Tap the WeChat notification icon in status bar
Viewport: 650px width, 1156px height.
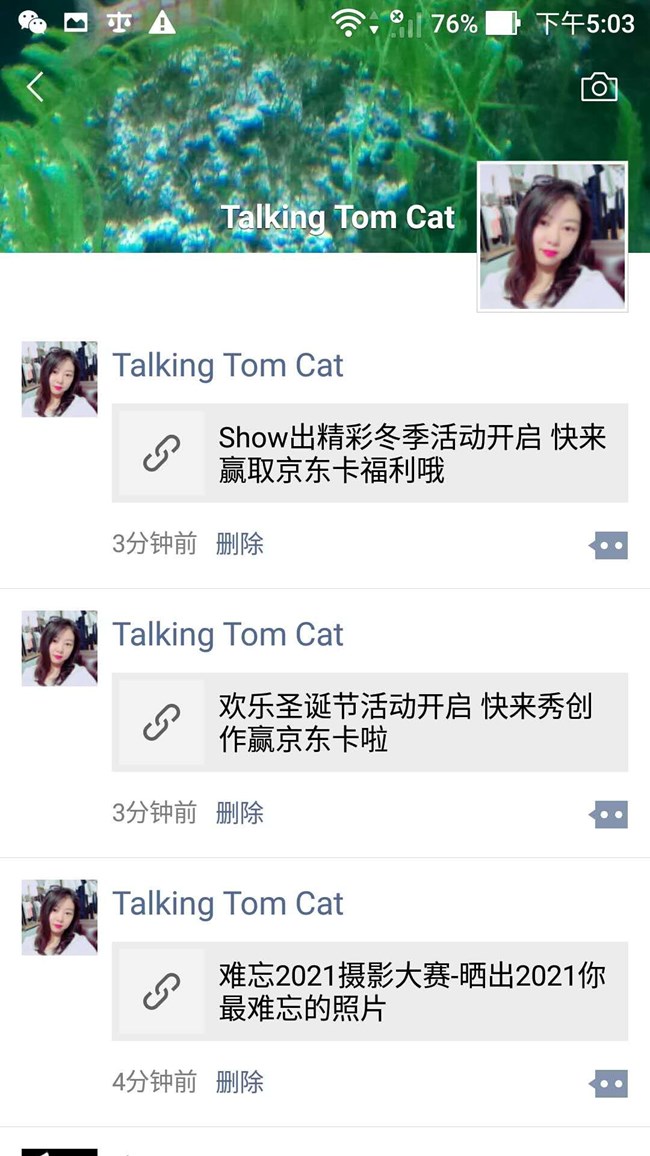pos(32,22)
